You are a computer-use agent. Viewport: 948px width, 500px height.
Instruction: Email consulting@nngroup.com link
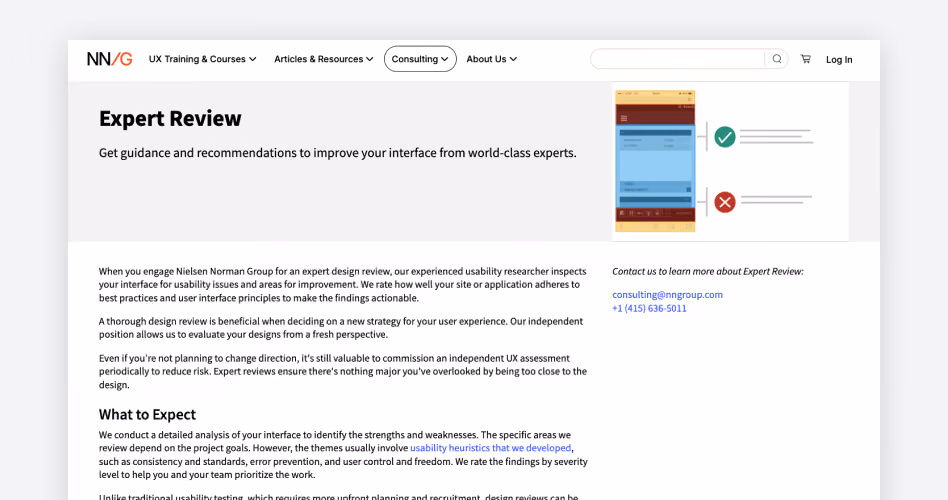667,294
